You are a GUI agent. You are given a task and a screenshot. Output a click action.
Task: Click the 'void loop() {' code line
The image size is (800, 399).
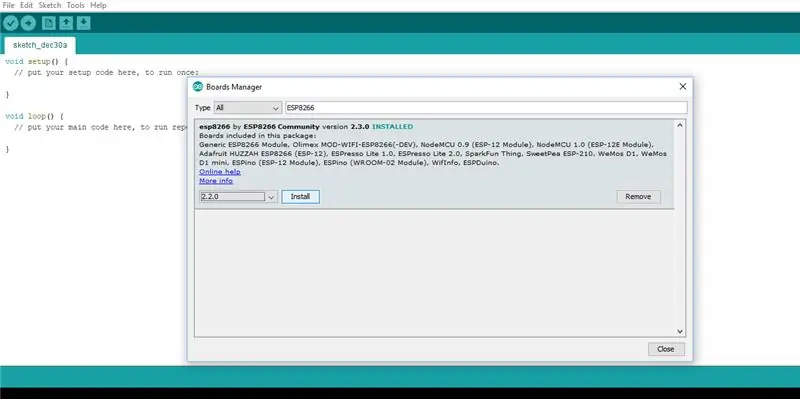click(x=35, y=116)
